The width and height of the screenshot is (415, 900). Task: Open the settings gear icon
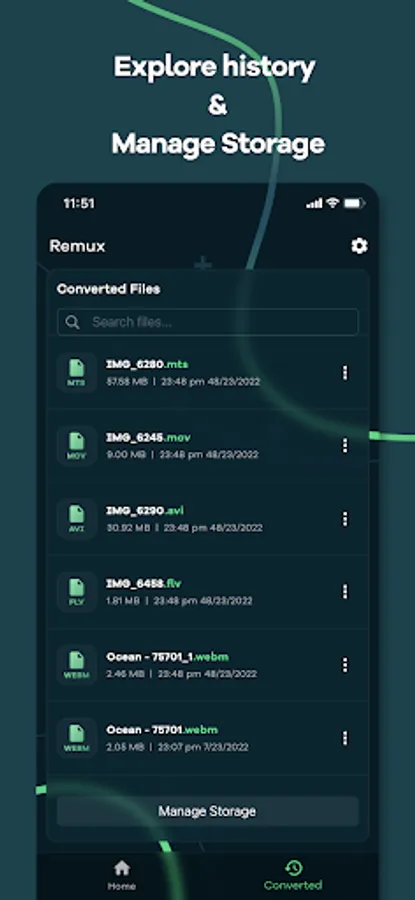click(x=359, y=246)
